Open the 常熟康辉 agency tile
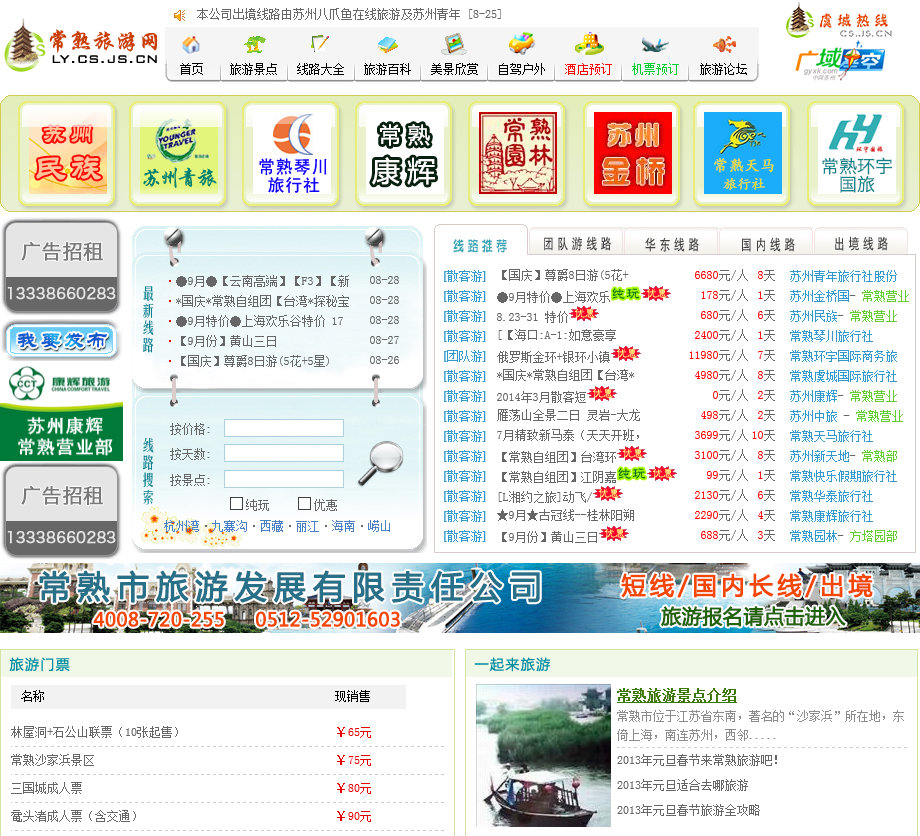 pyautogui.click(x=404, y=154)
